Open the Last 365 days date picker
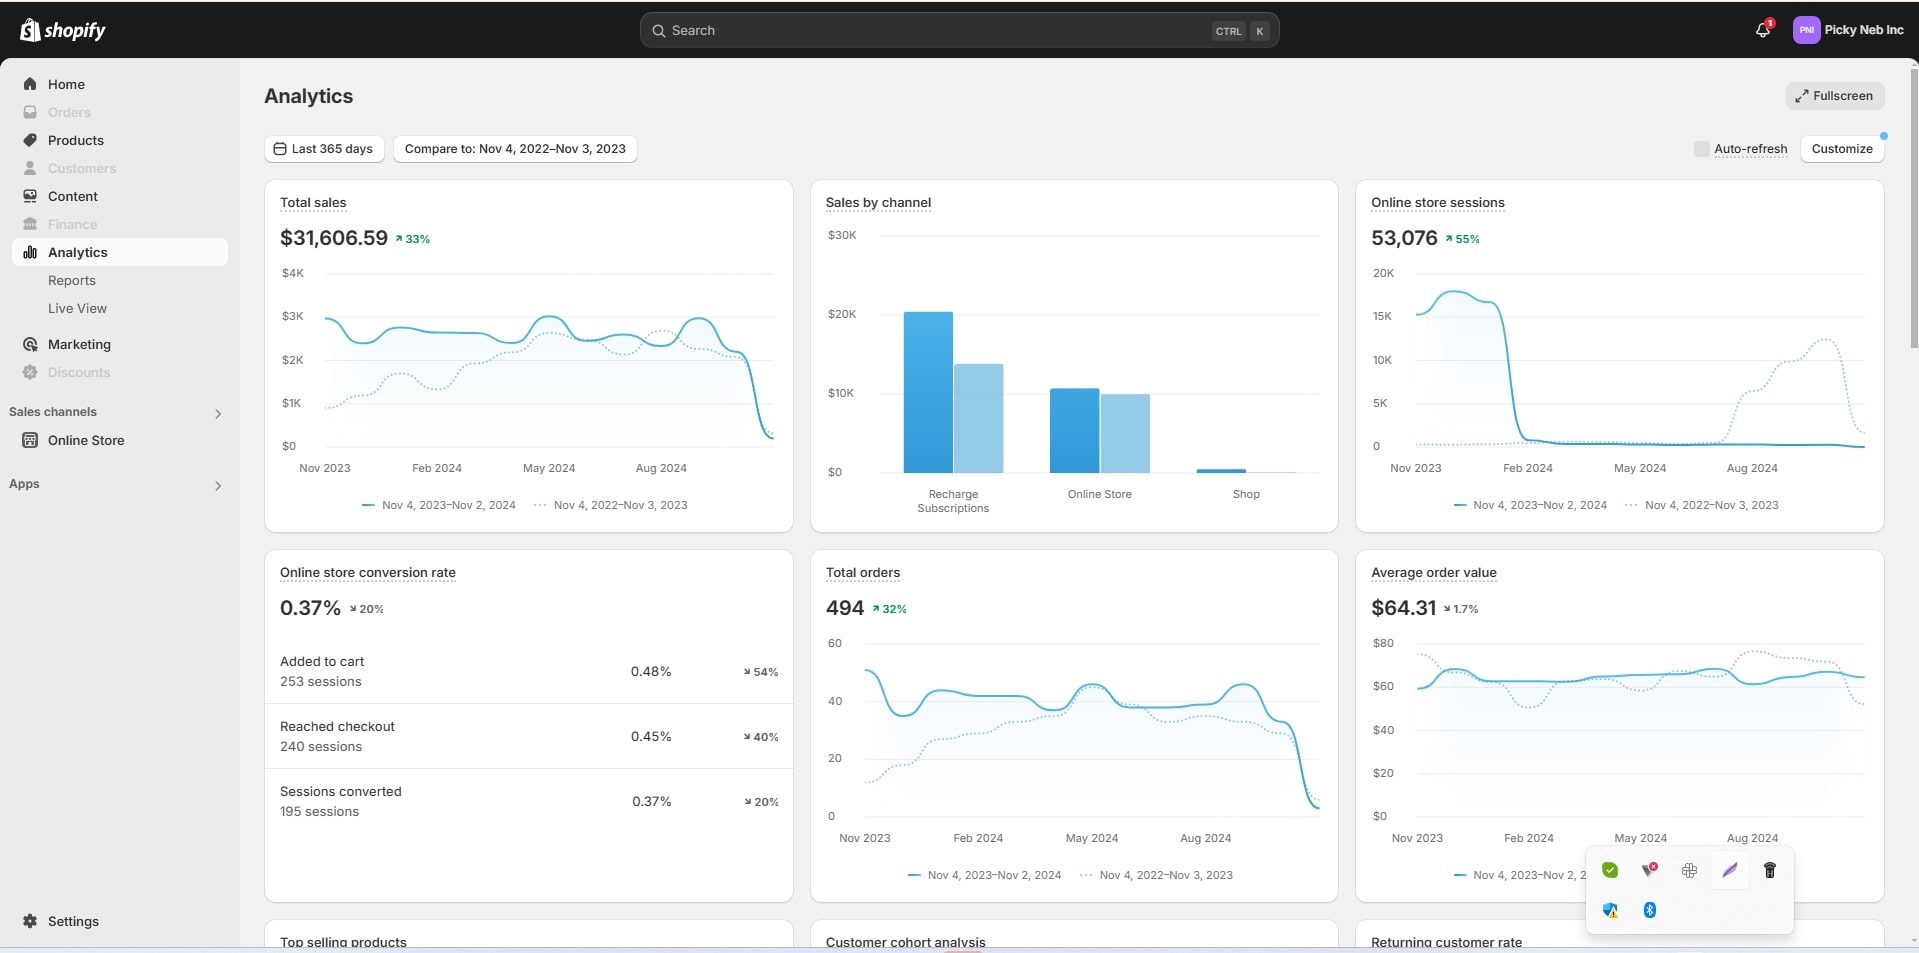 [x=323, y=149]
